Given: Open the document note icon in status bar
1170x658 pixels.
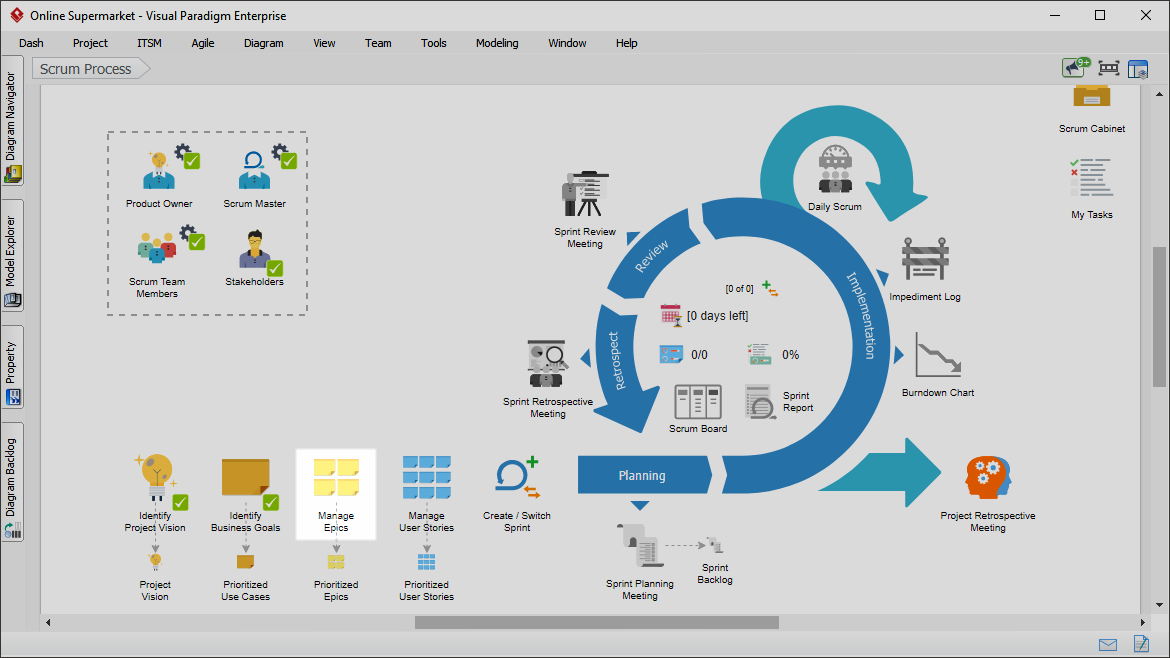Looking at the screenshot, I should point(1141,643).
